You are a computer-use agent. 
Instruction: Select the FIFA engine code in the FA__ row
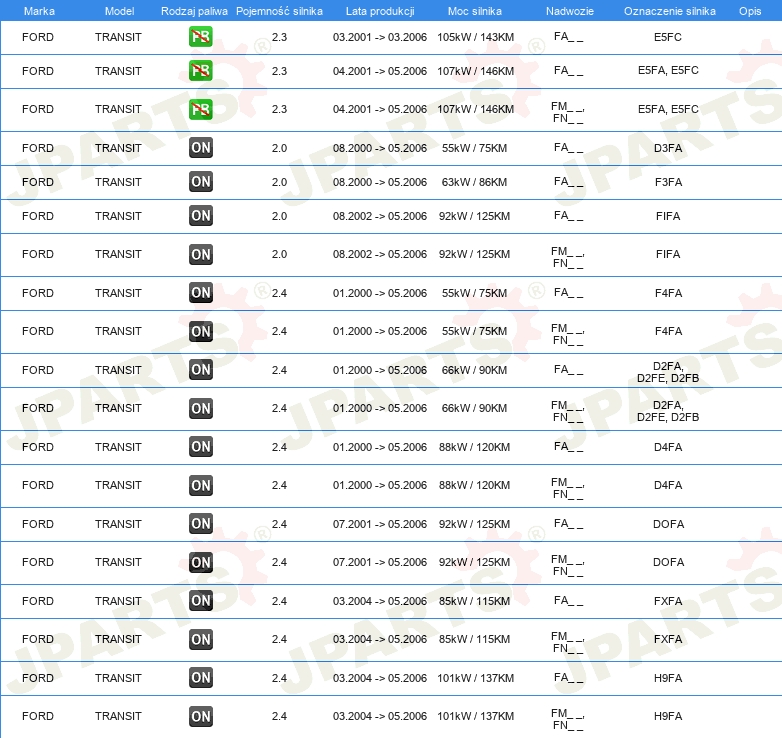coord(668,216)
